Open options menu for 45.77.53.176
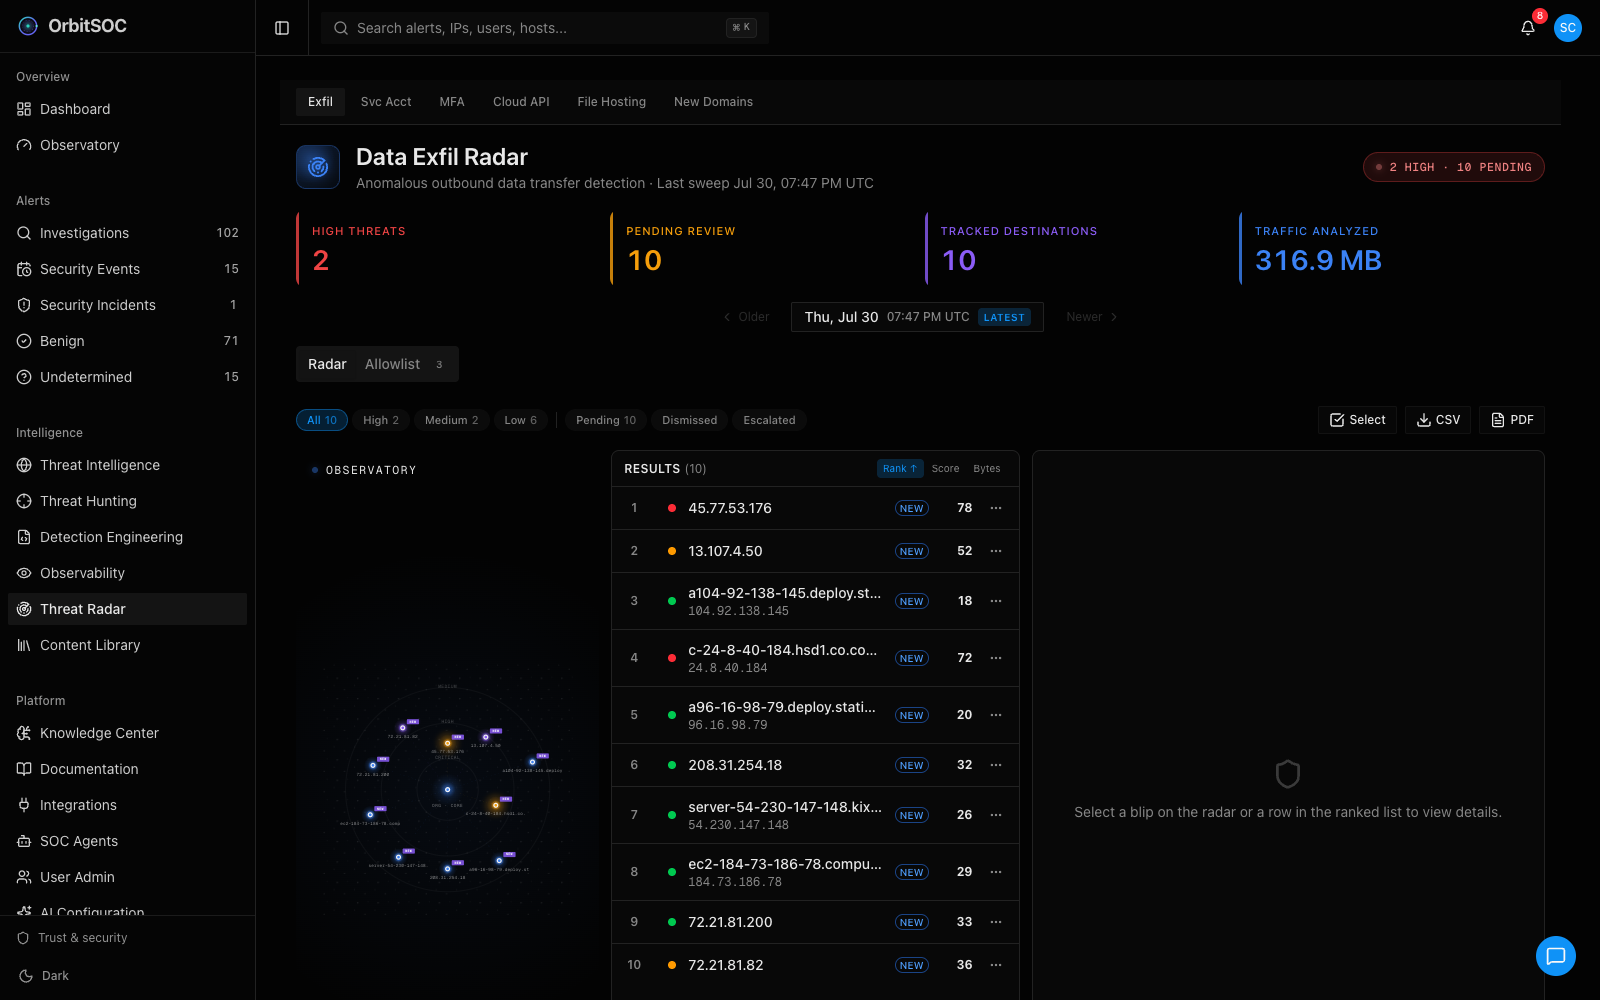 (x=996, y=508)
